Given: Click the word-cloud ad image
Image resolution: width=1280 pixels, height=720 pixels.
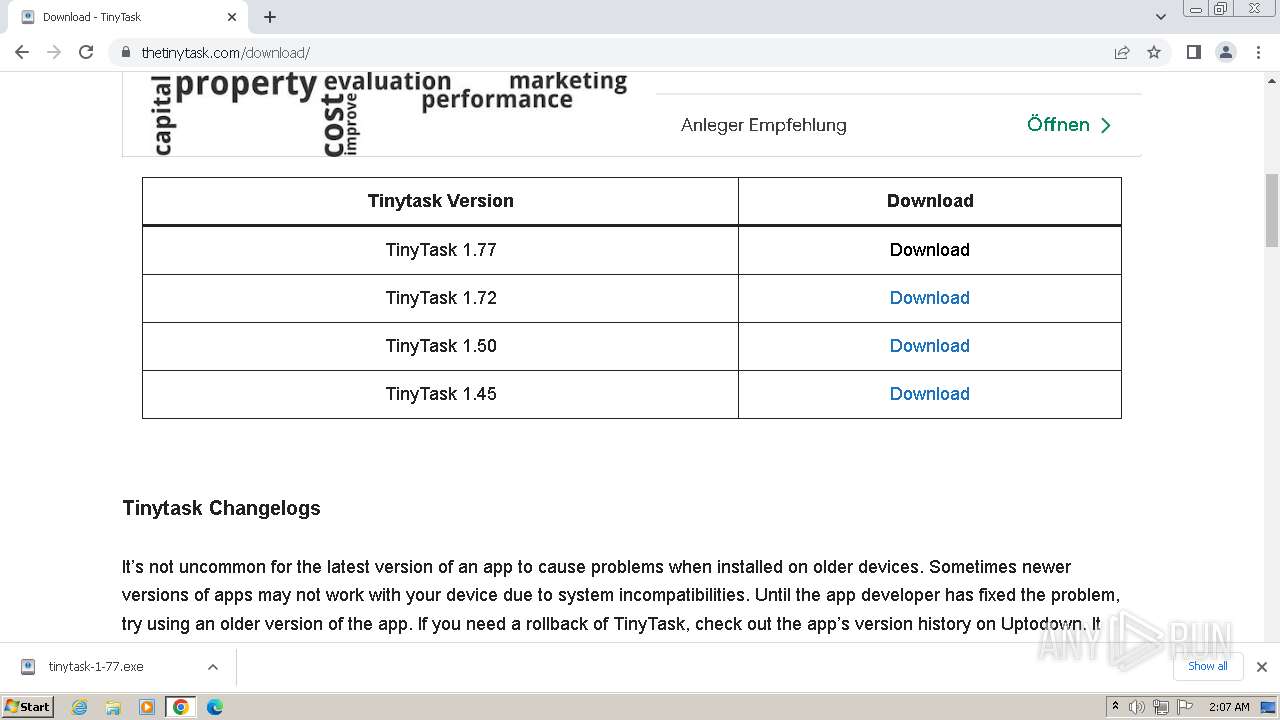Looking at the screenshot, I should 389,113.
